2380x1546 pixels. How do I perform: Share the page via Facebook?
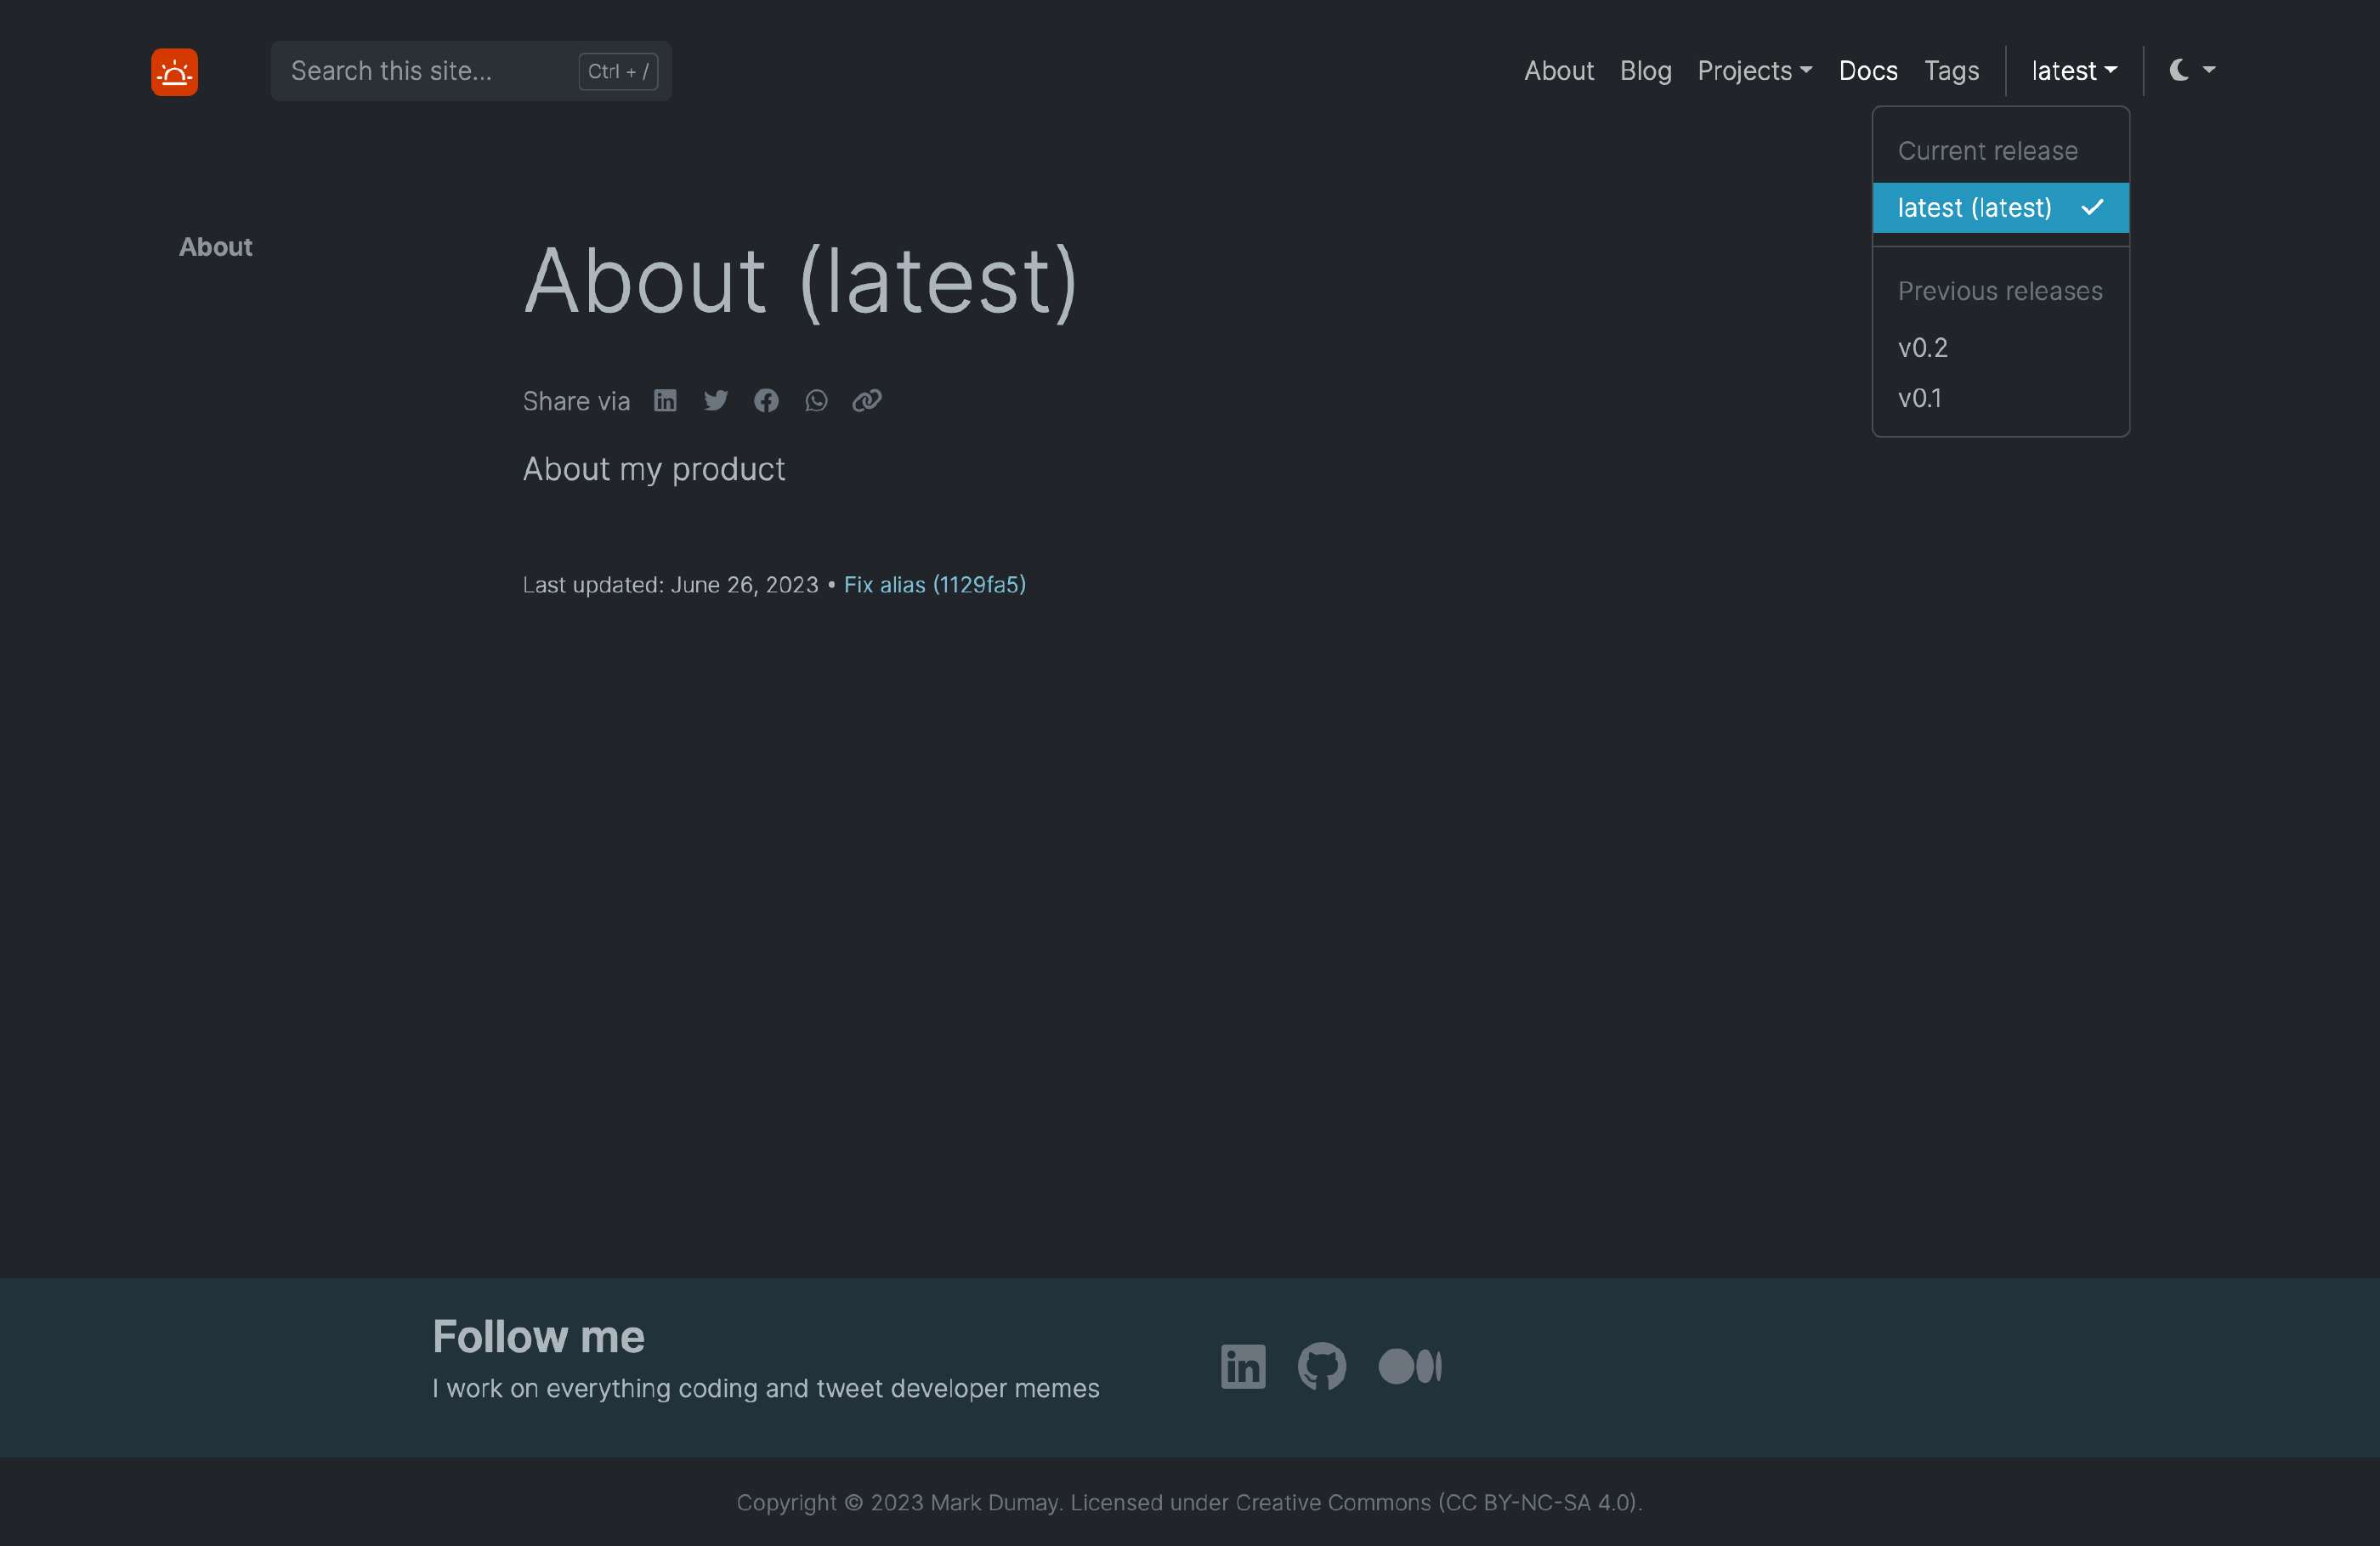pyautogui.click(x=766, y=400)
